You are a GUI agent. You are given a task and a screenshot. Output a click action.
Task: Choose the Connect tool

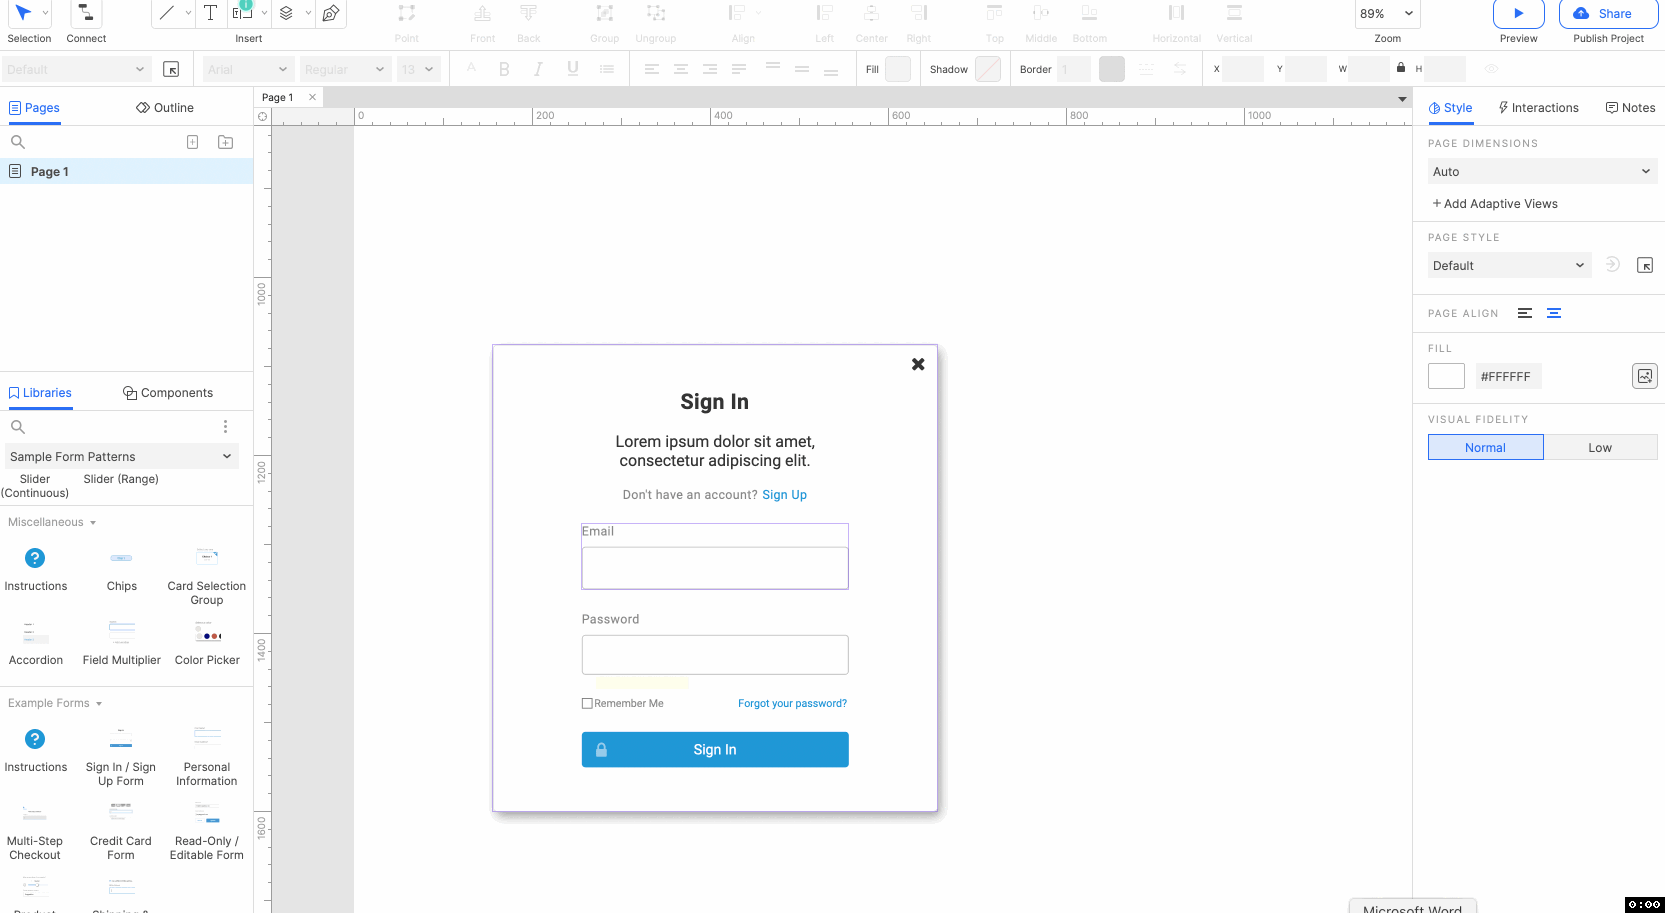(x=86, y=13)
